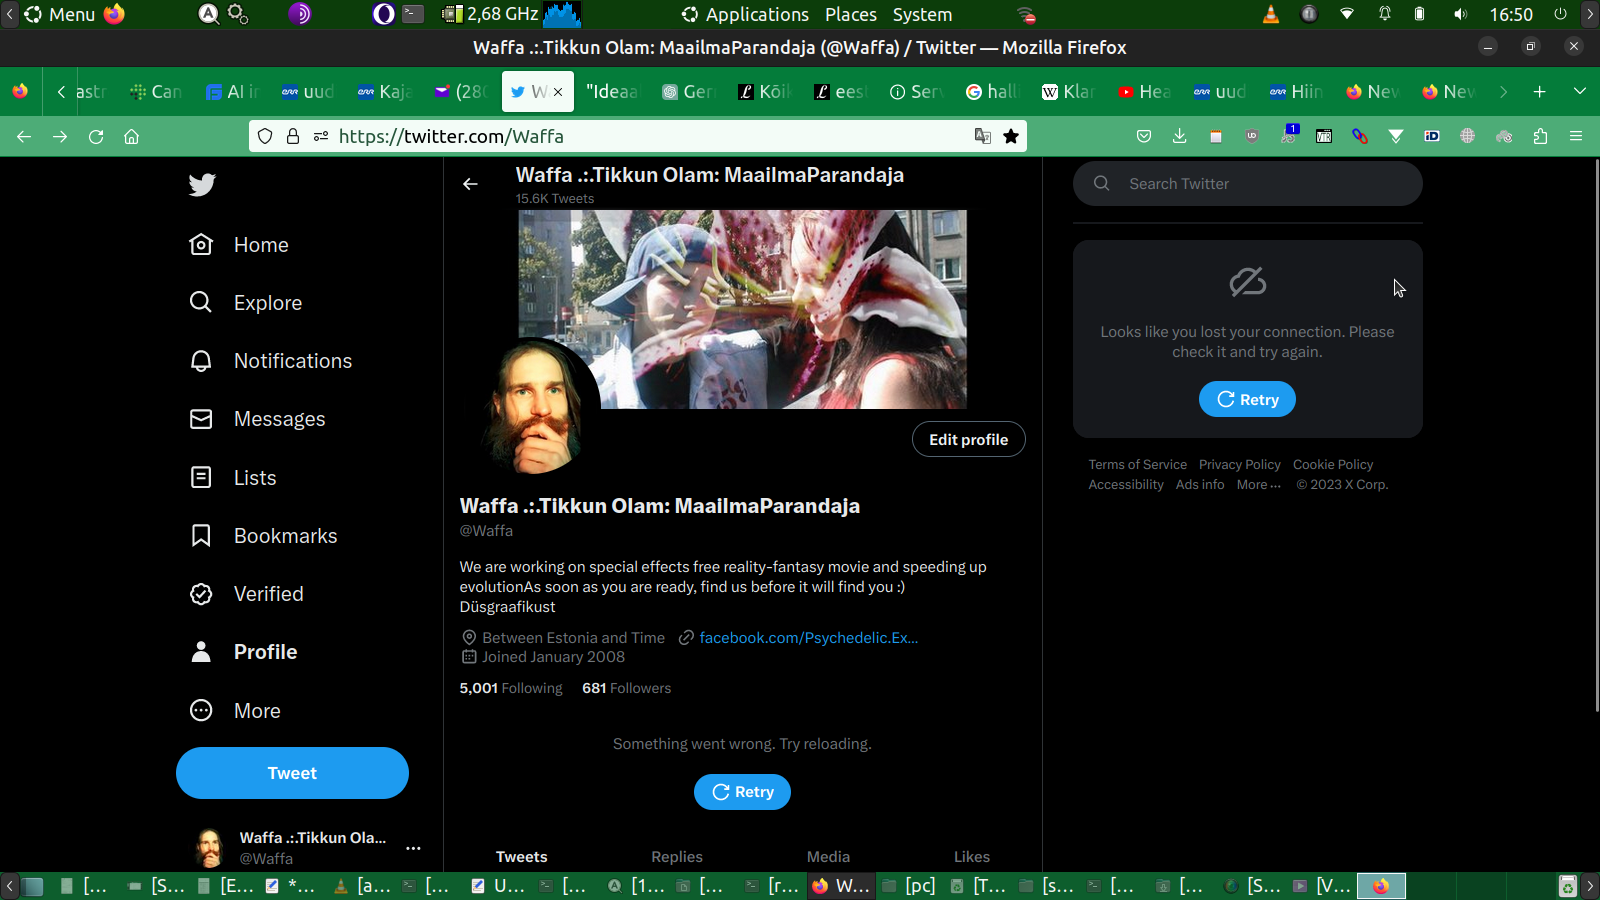This screenshot has height=900, width=1600.
Task: Click the Twitter bird logo
Action: click(202, 185)
